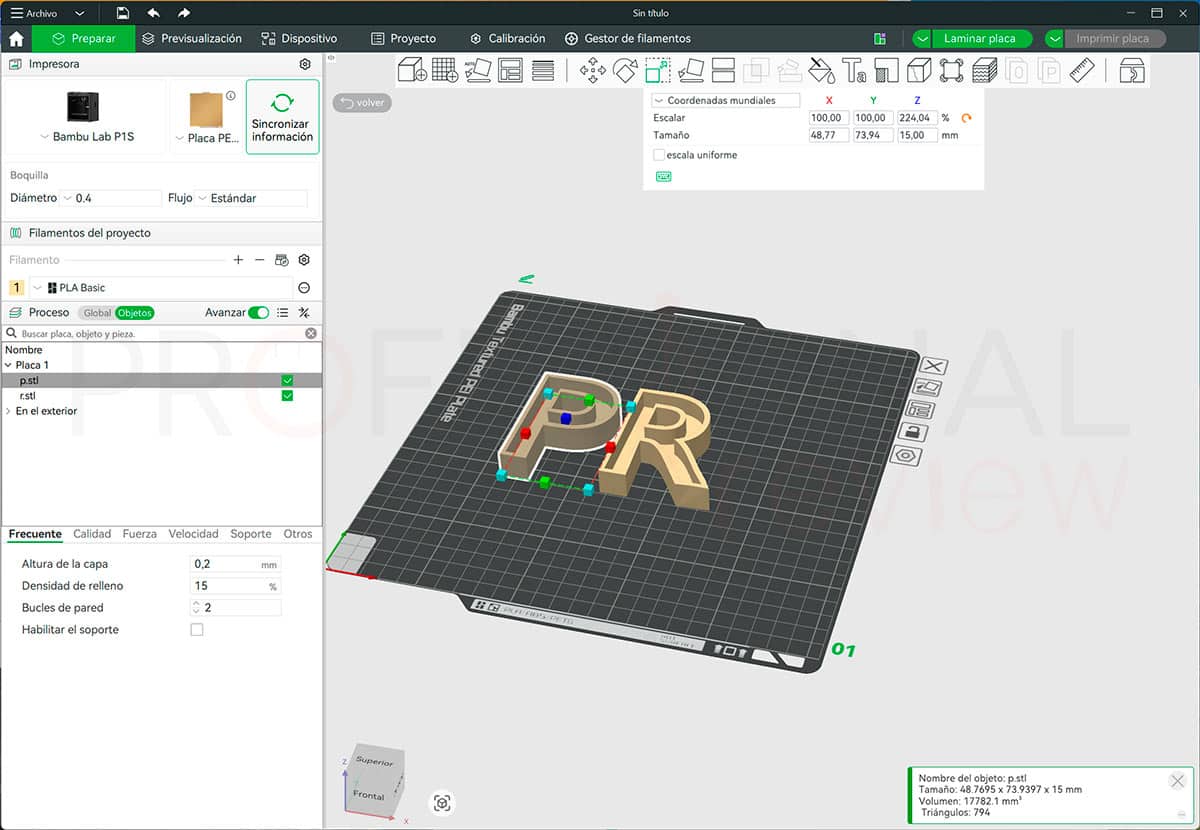1200x830 pixels.
Task: Add a filament with plus icon
Action: (238, 260)
